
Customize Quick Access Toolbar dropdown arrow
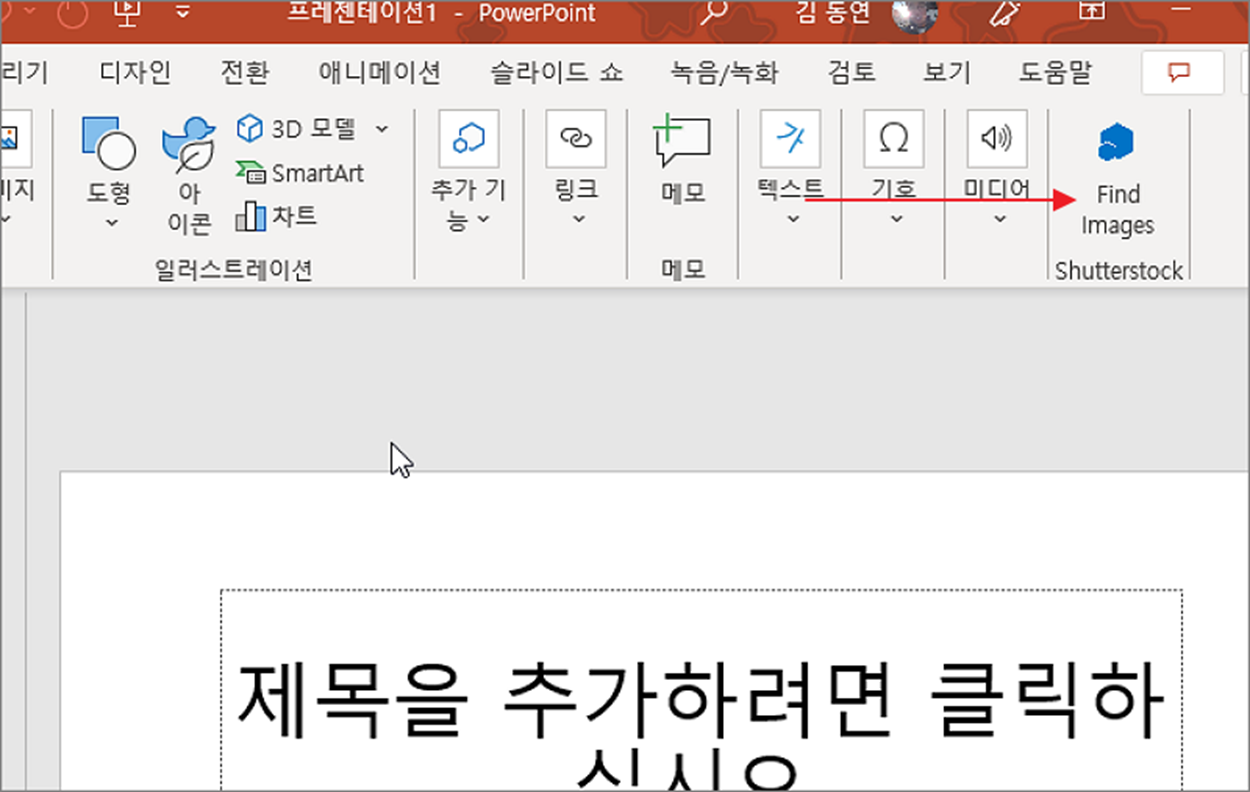182,13
